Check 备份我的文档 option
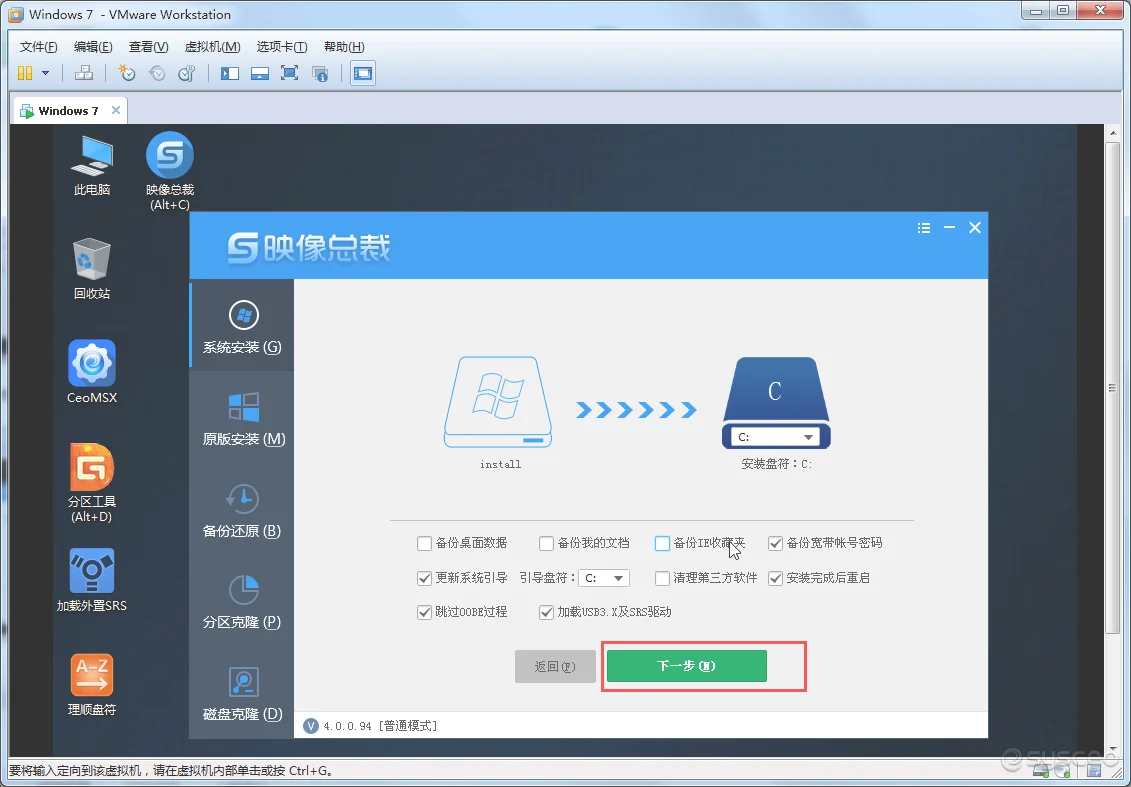1131x787 pixels. tap(546, 543)
